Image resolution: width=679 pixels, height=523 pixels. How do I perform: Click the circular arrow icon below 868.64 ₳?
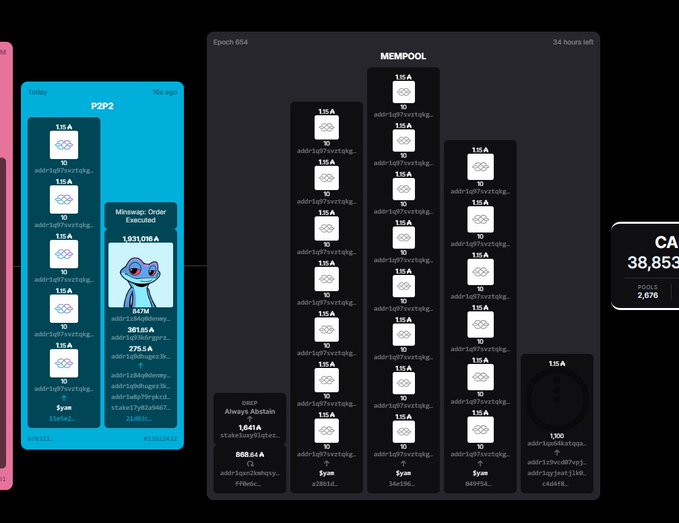[250, 464]
